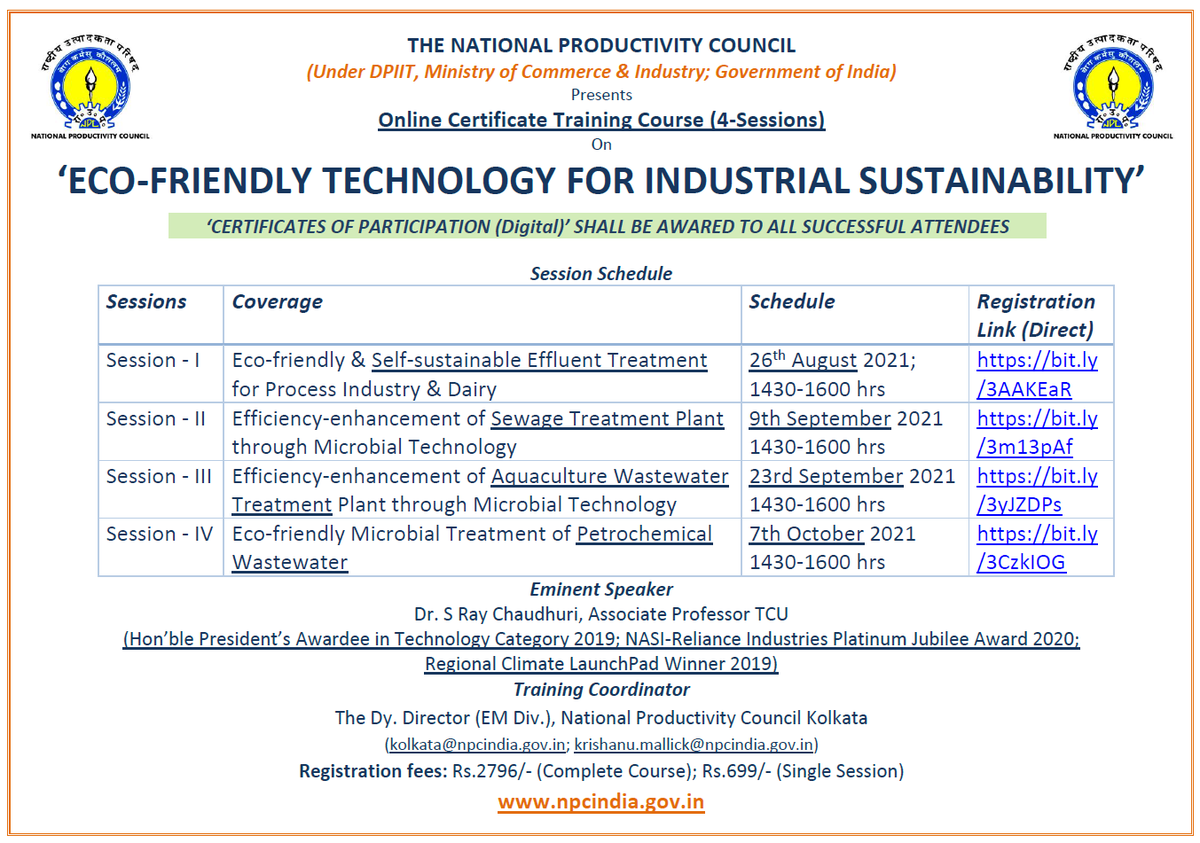The height and width of the screenshot is (843, 1200).
Task: Click the '7th October 2021' schedule date
Action: (x=832, y=534)
